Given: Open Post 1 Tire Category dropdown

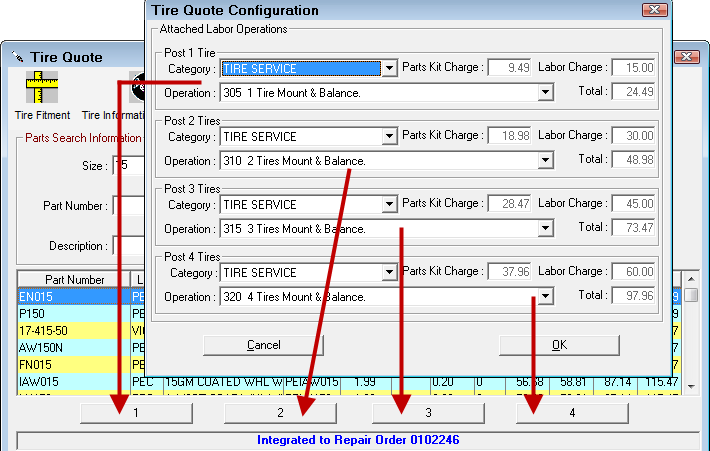Looking at the screenshot, I should tap(389, 69).
